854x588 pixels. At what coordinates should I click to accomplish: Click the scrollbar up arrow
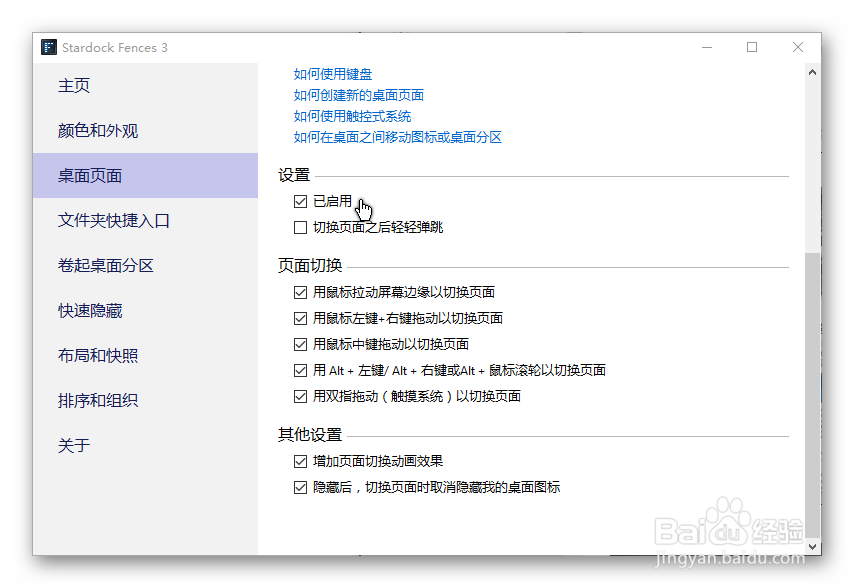click(x=812, y=72)
